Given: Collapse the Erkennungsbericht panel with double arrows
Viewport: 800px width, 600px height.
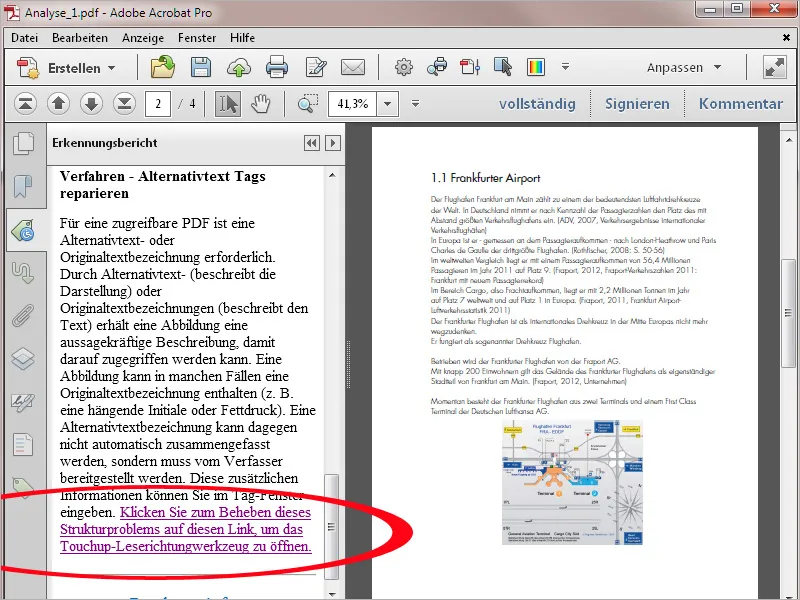Looking at the screenshot, I should [312, 143].
